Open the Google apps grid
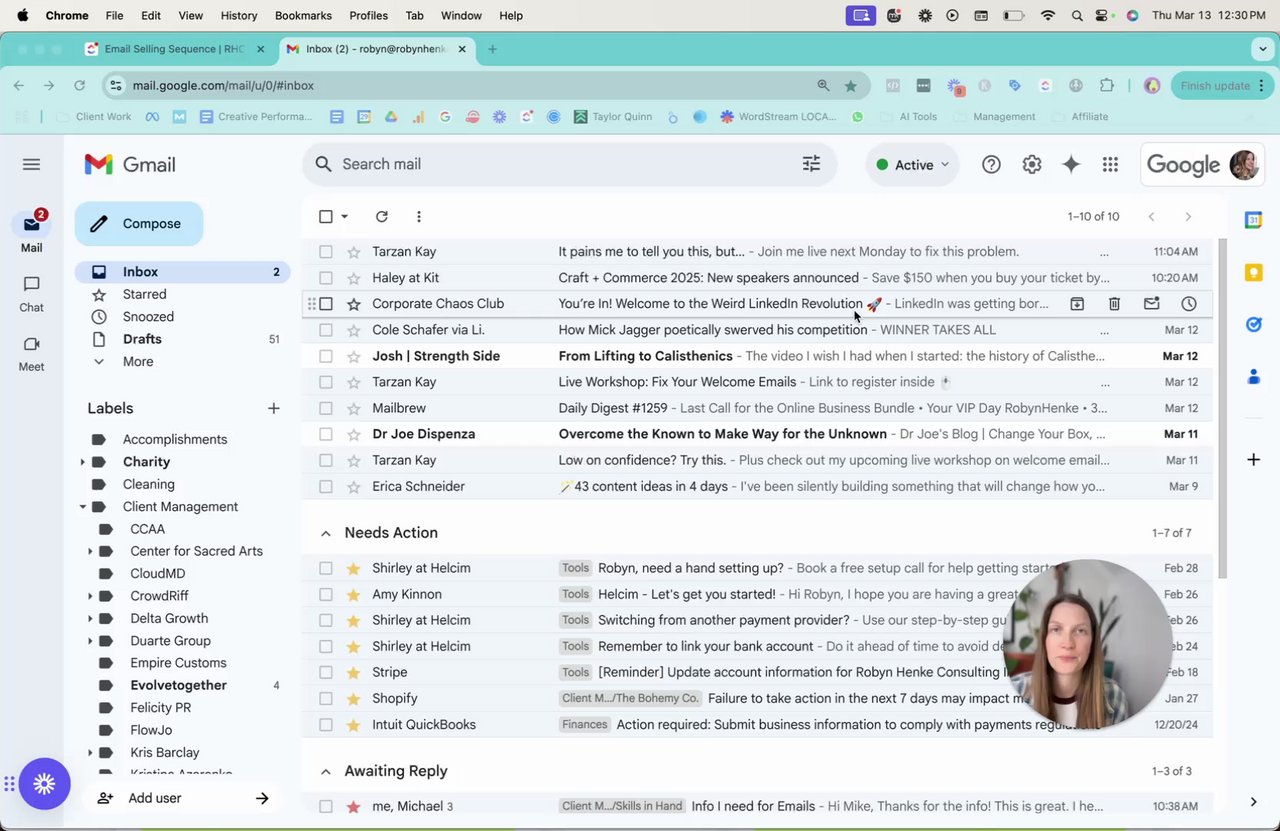1280x831 pixels. point(1110,165)
